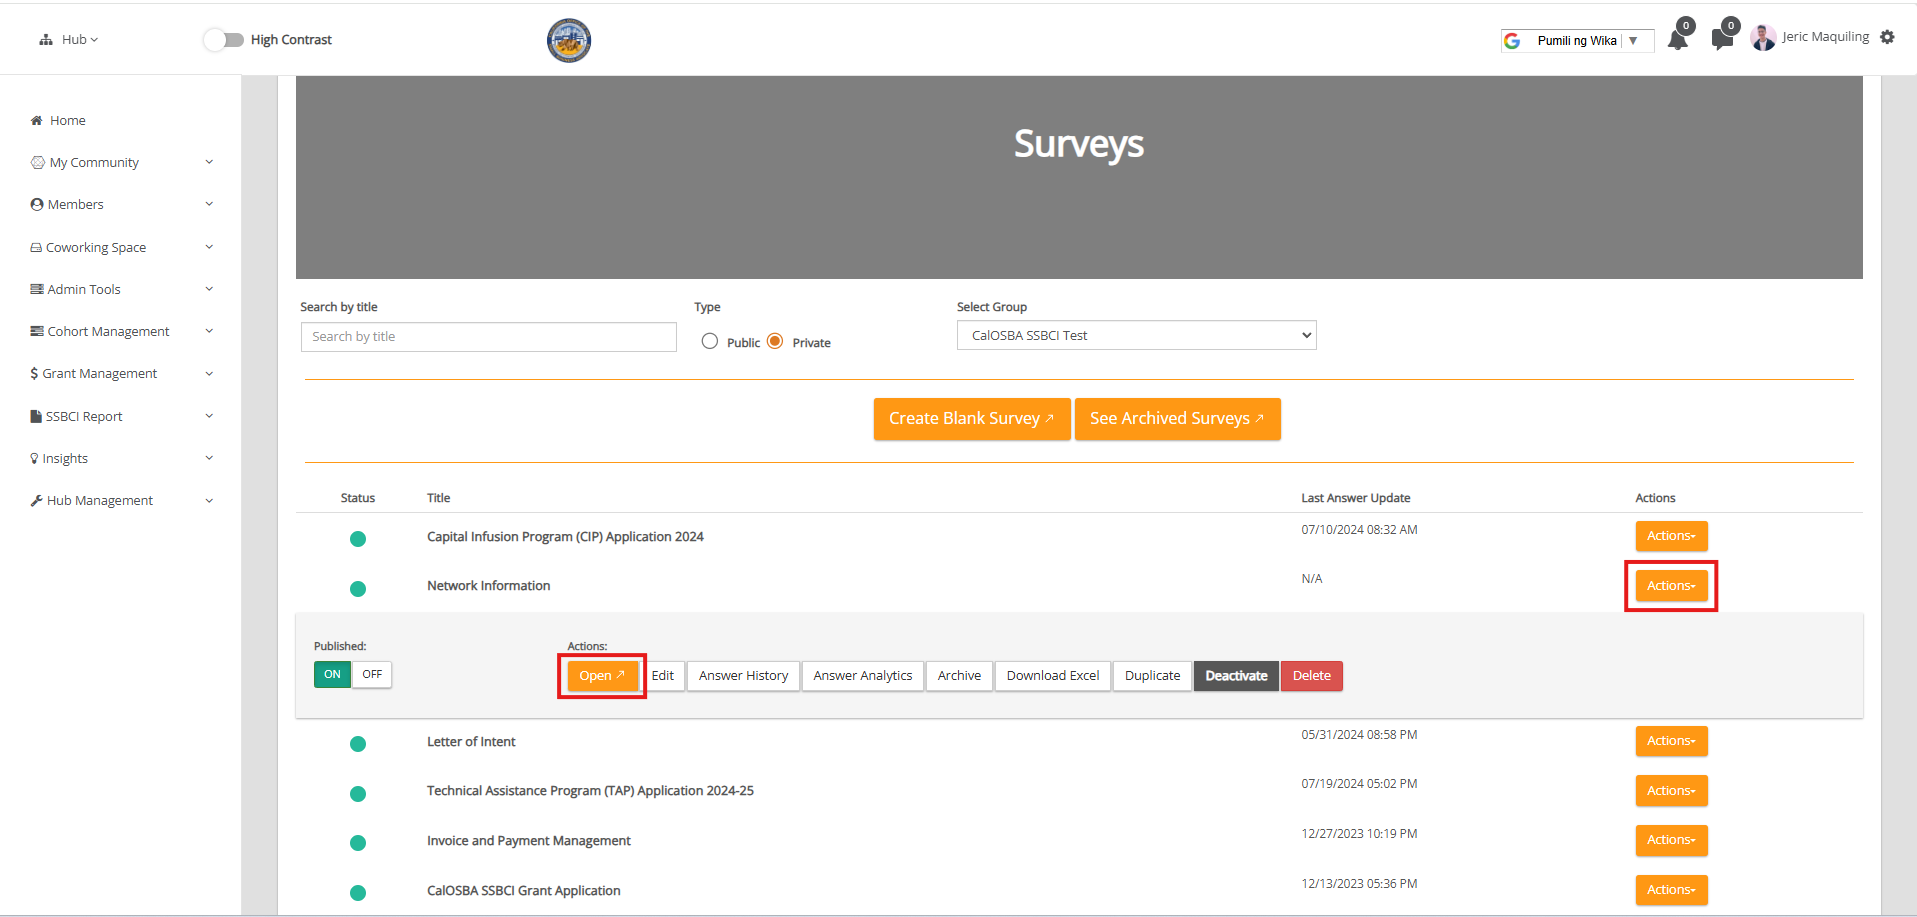Select the Public type radio button
Image resolution: width=1917 pixels, height=917 pixels.
[x=710, y=341]
